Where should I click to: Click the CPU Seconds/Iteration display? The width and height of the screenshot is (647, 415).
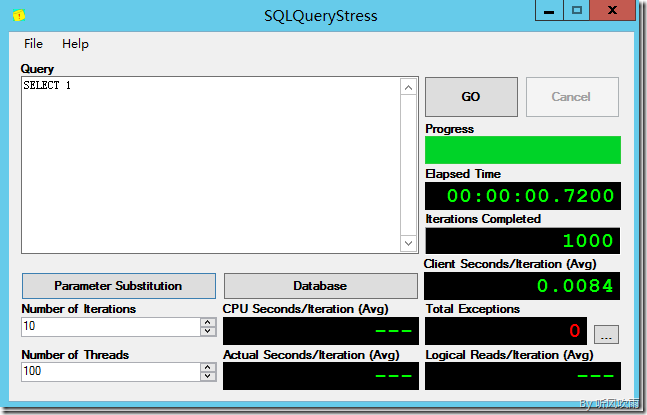click(321, 331)
